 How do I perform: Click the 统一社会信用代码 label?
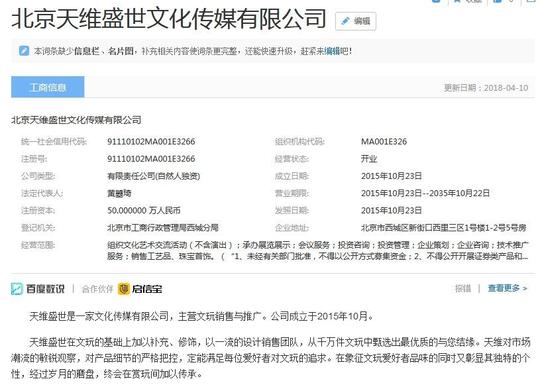click(54, 142)
